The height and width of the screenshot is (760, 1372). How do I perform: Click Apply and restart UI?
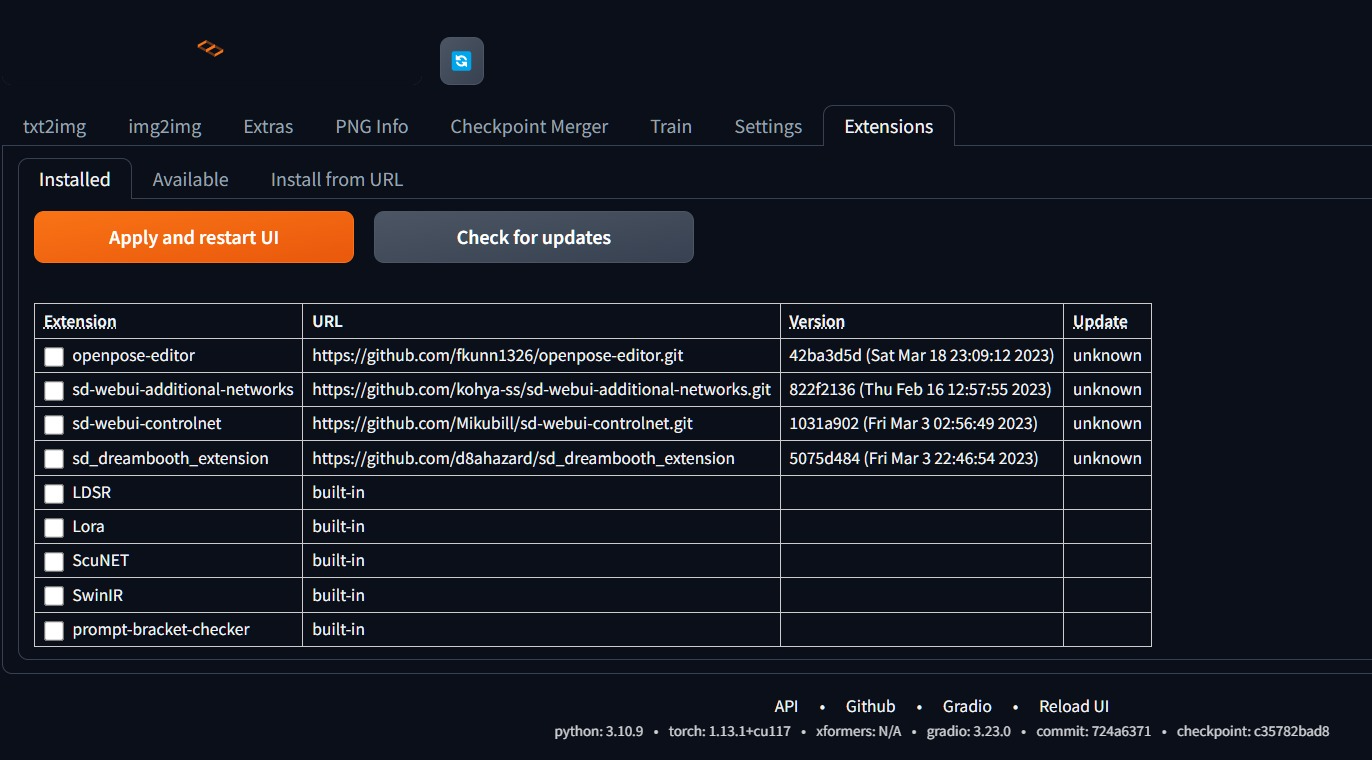193,237
